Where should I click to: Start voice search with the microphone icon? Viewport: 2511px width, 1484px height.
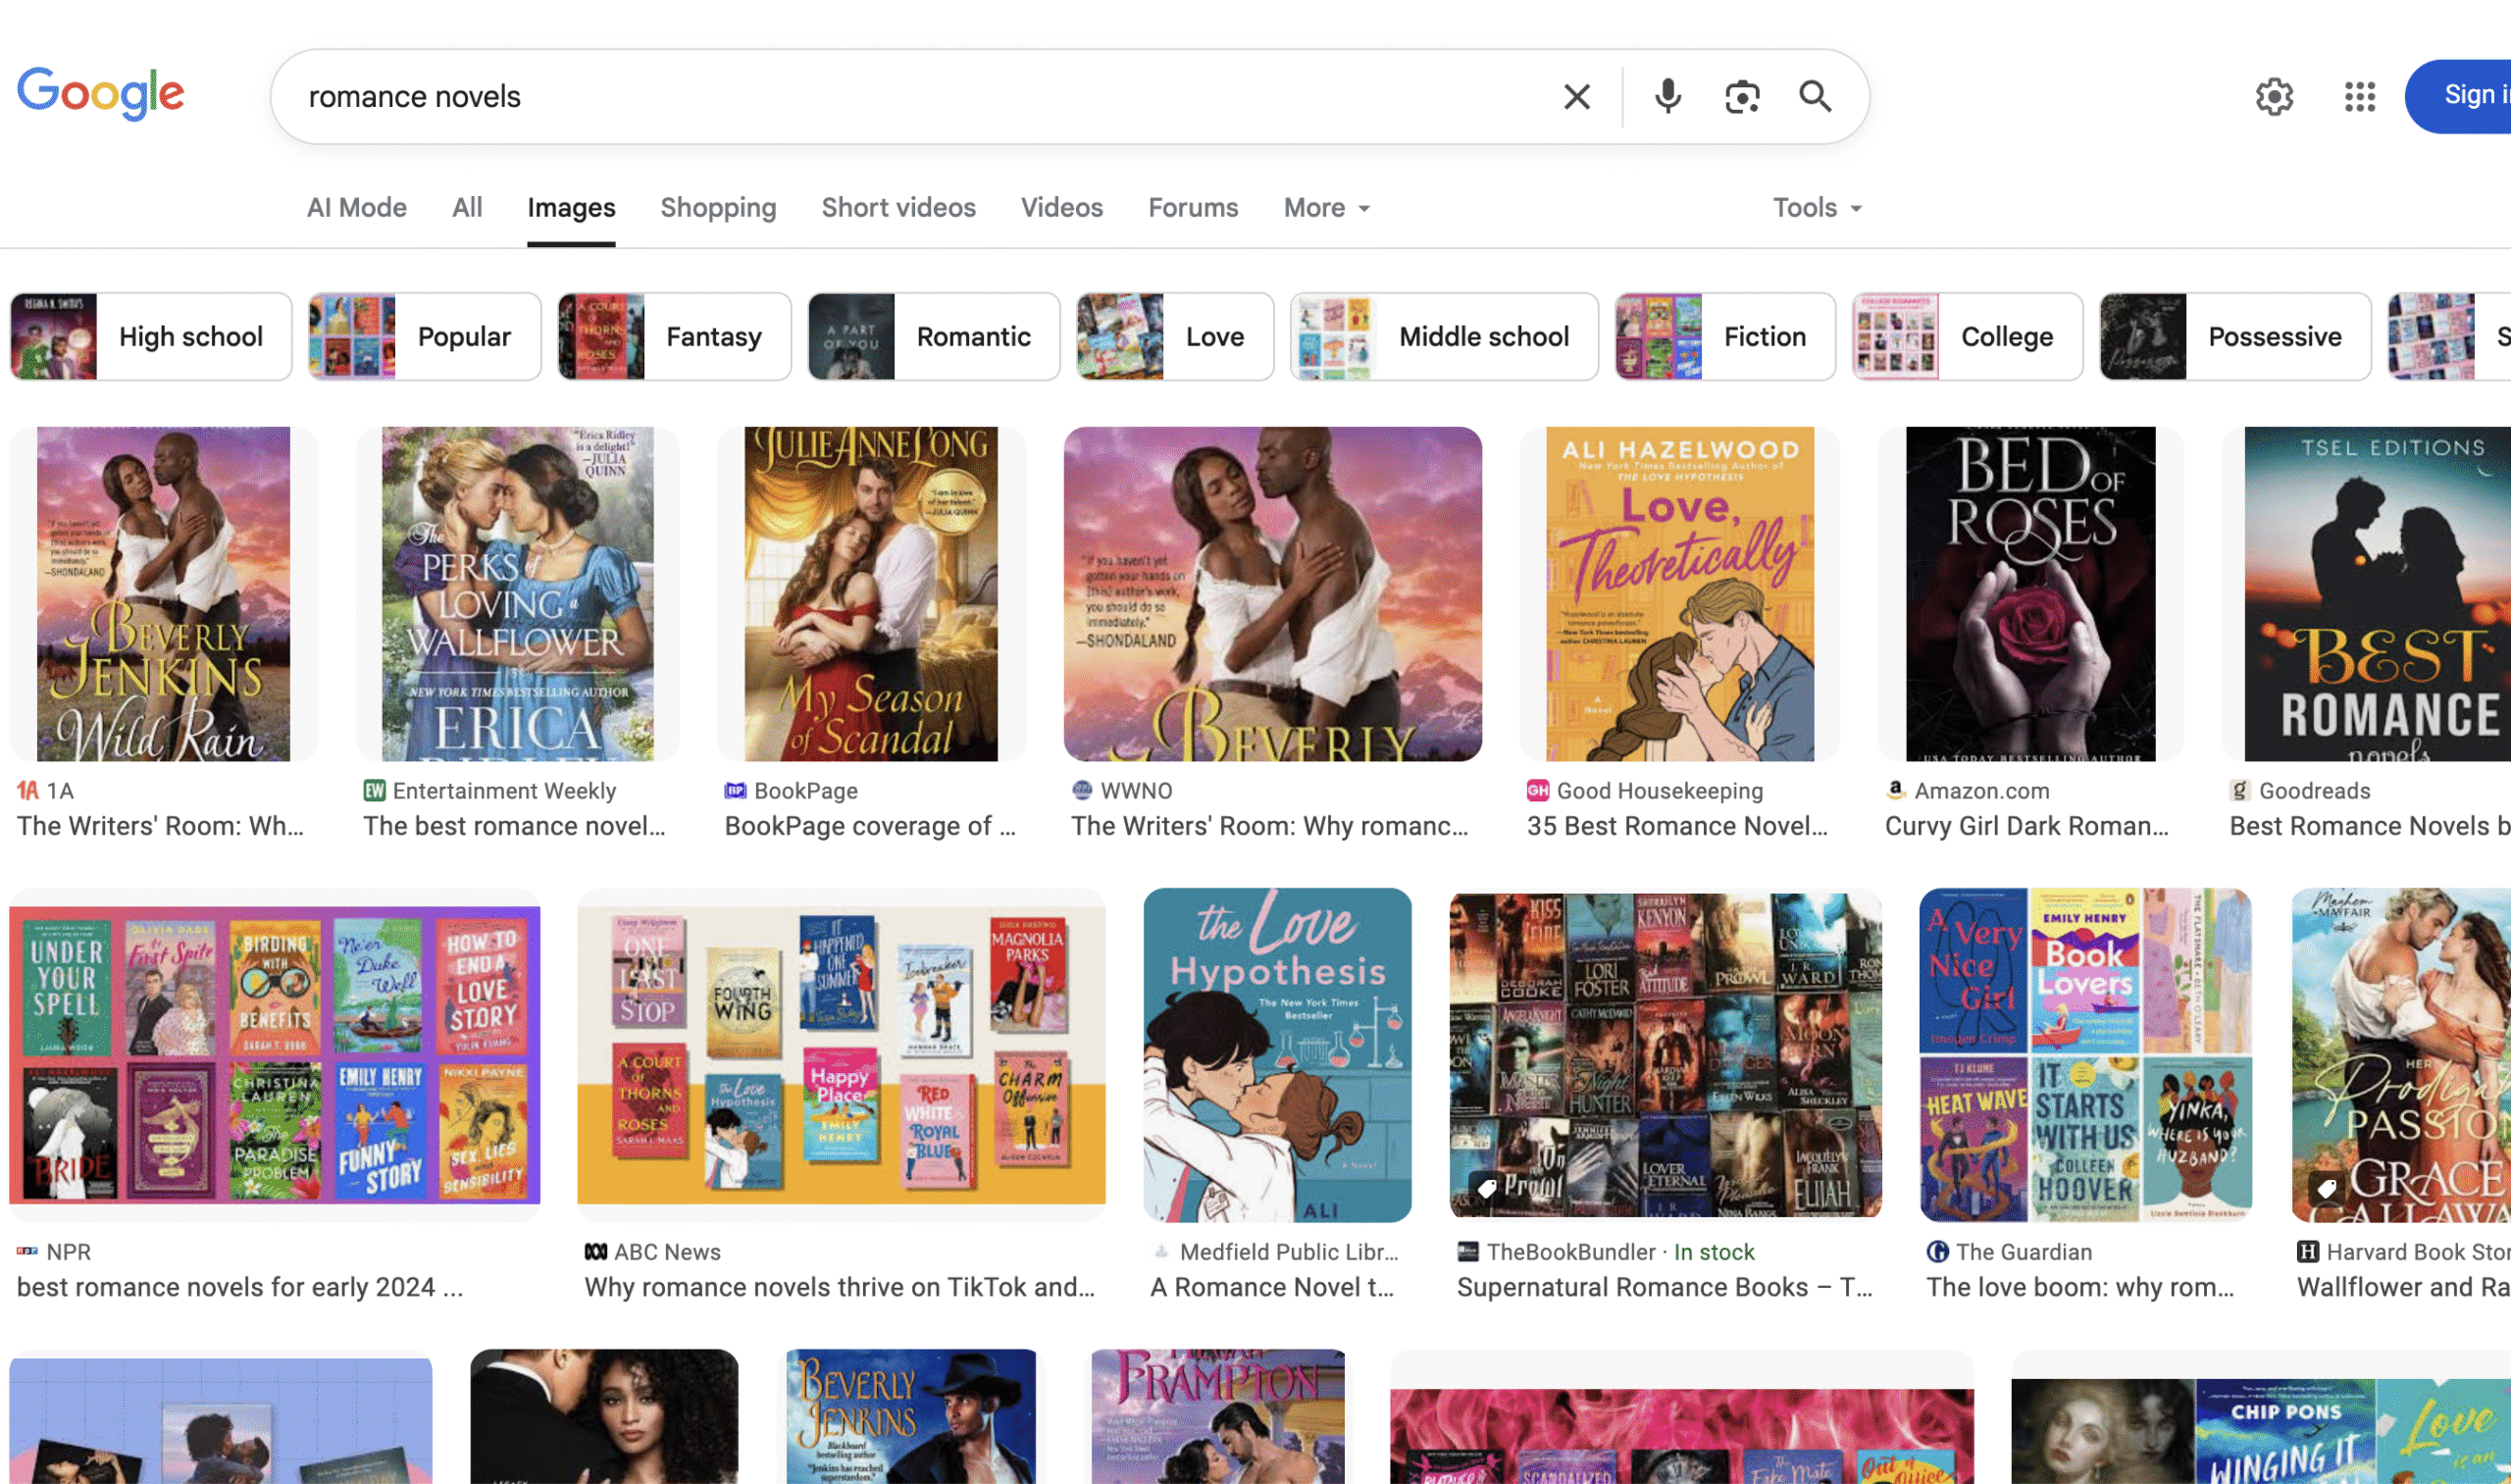point(1667,97)
